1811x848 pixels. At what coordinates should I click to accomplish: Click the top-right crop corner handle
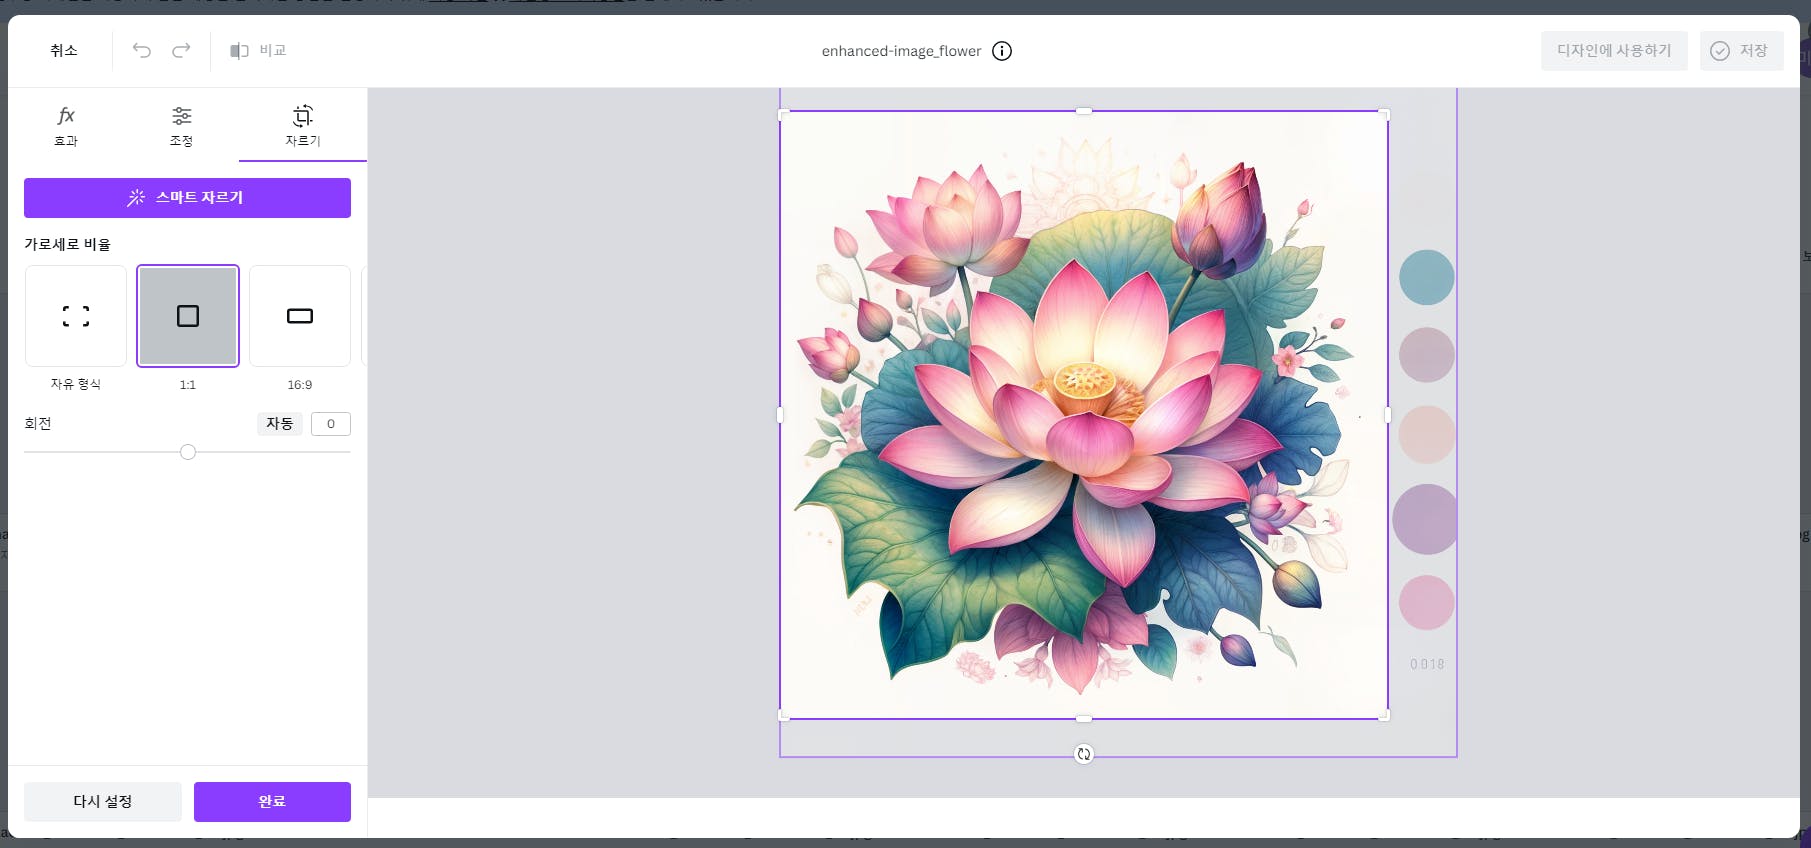point(1385,114)
